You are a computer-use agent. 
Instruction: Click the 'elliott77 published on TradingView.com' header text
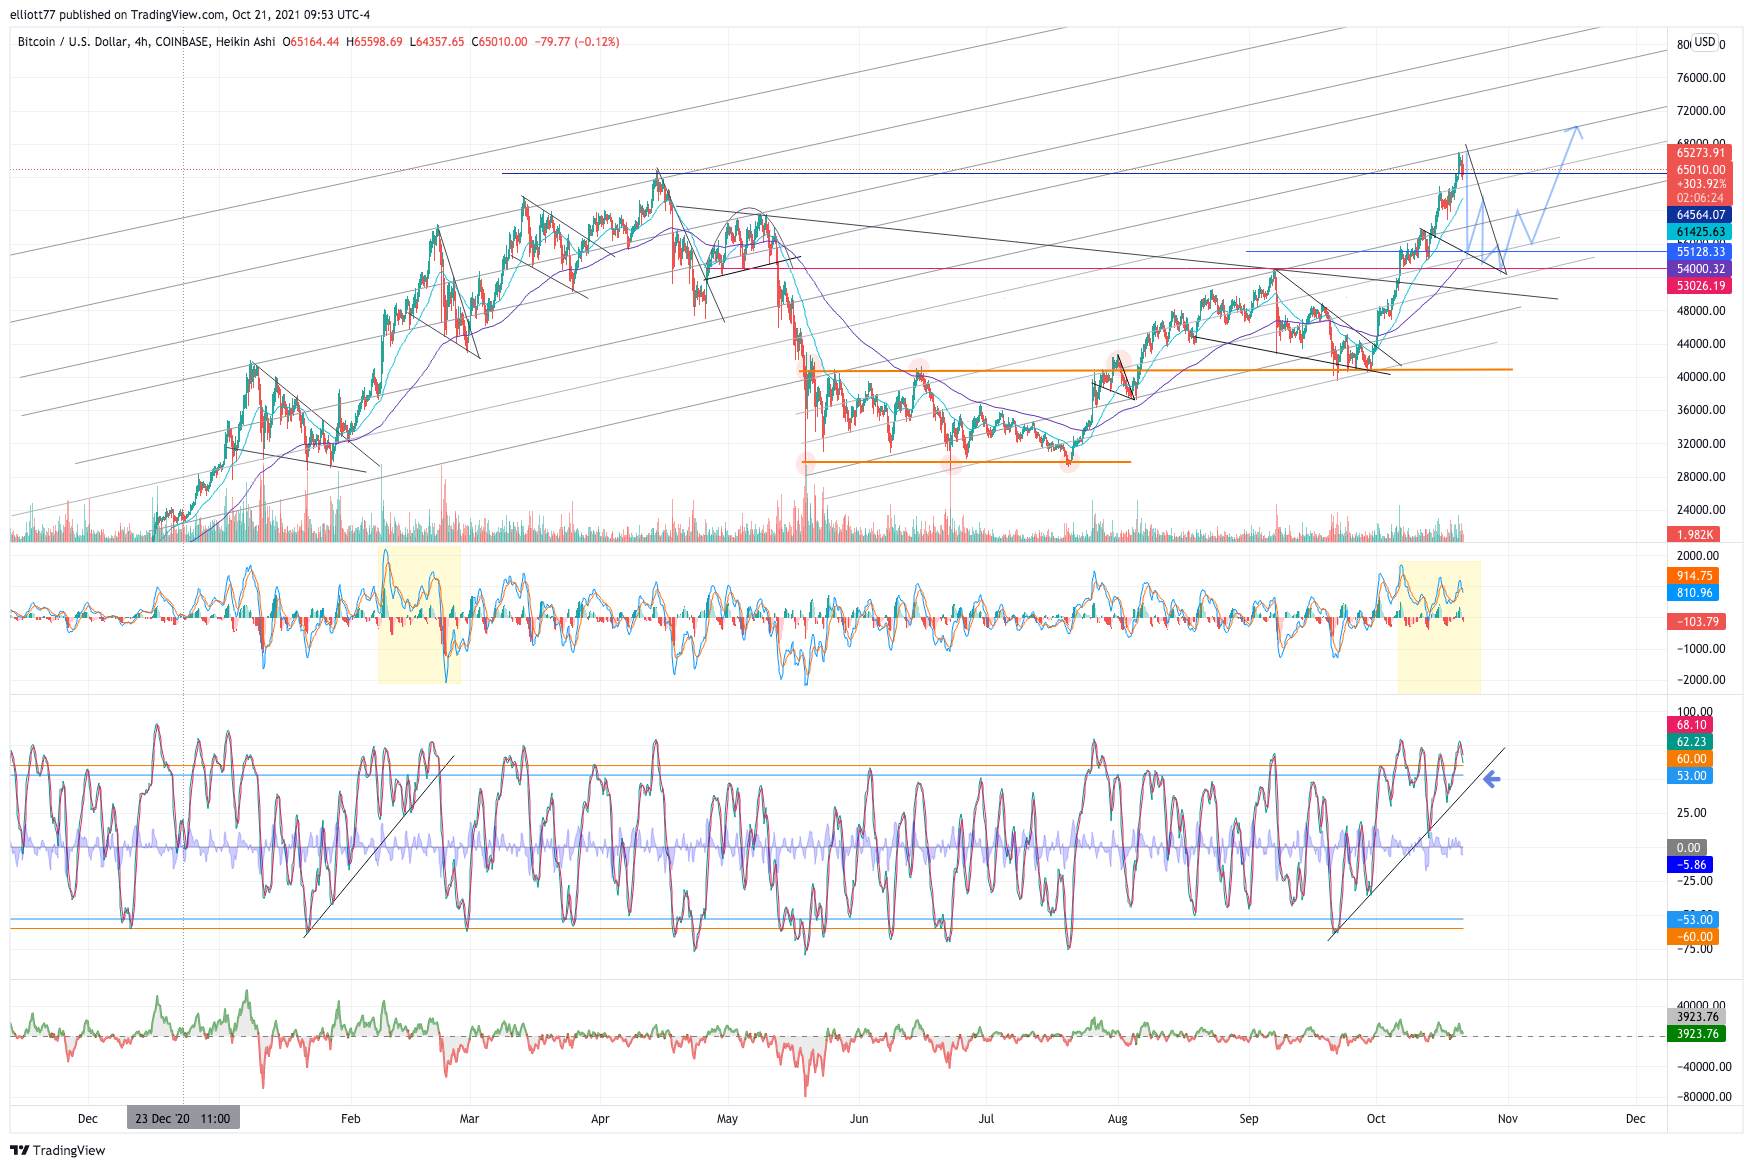[118, 14]
